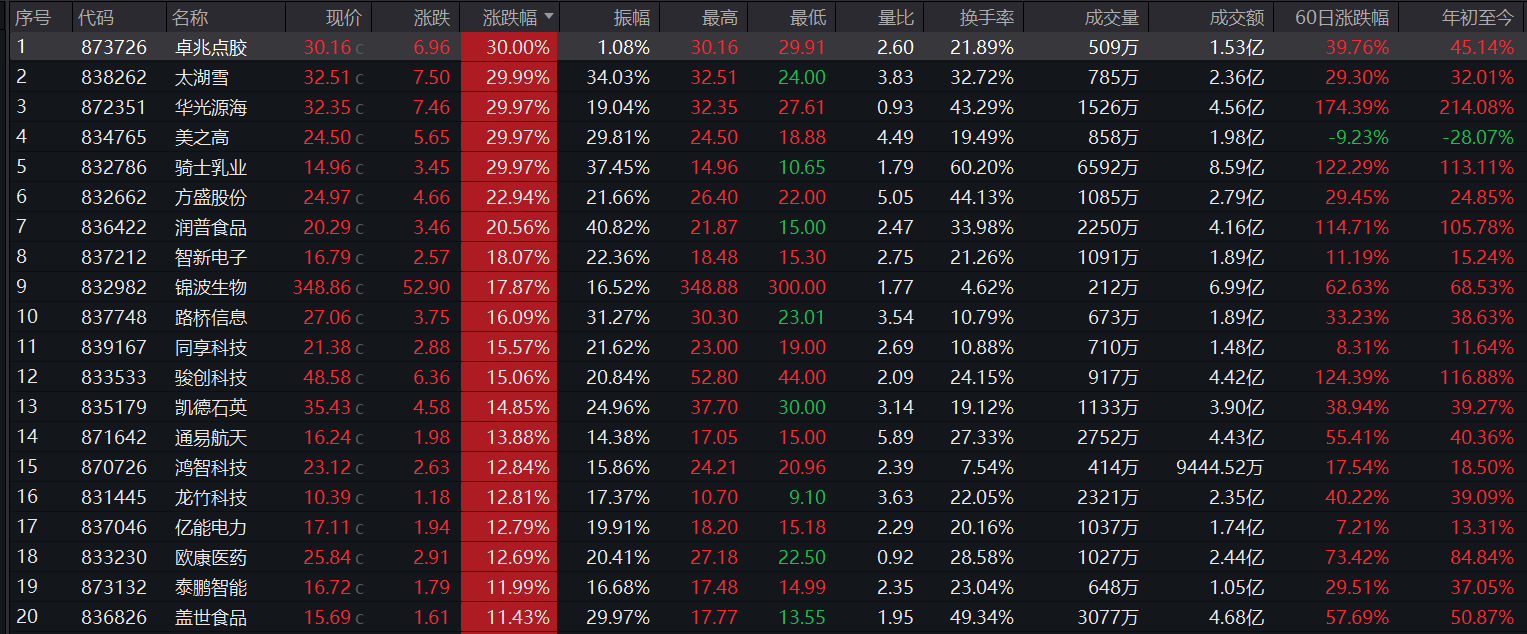The image size is (1527, 634).
Task: Sort by 成交量 column header
Action: pos(1111,17)
